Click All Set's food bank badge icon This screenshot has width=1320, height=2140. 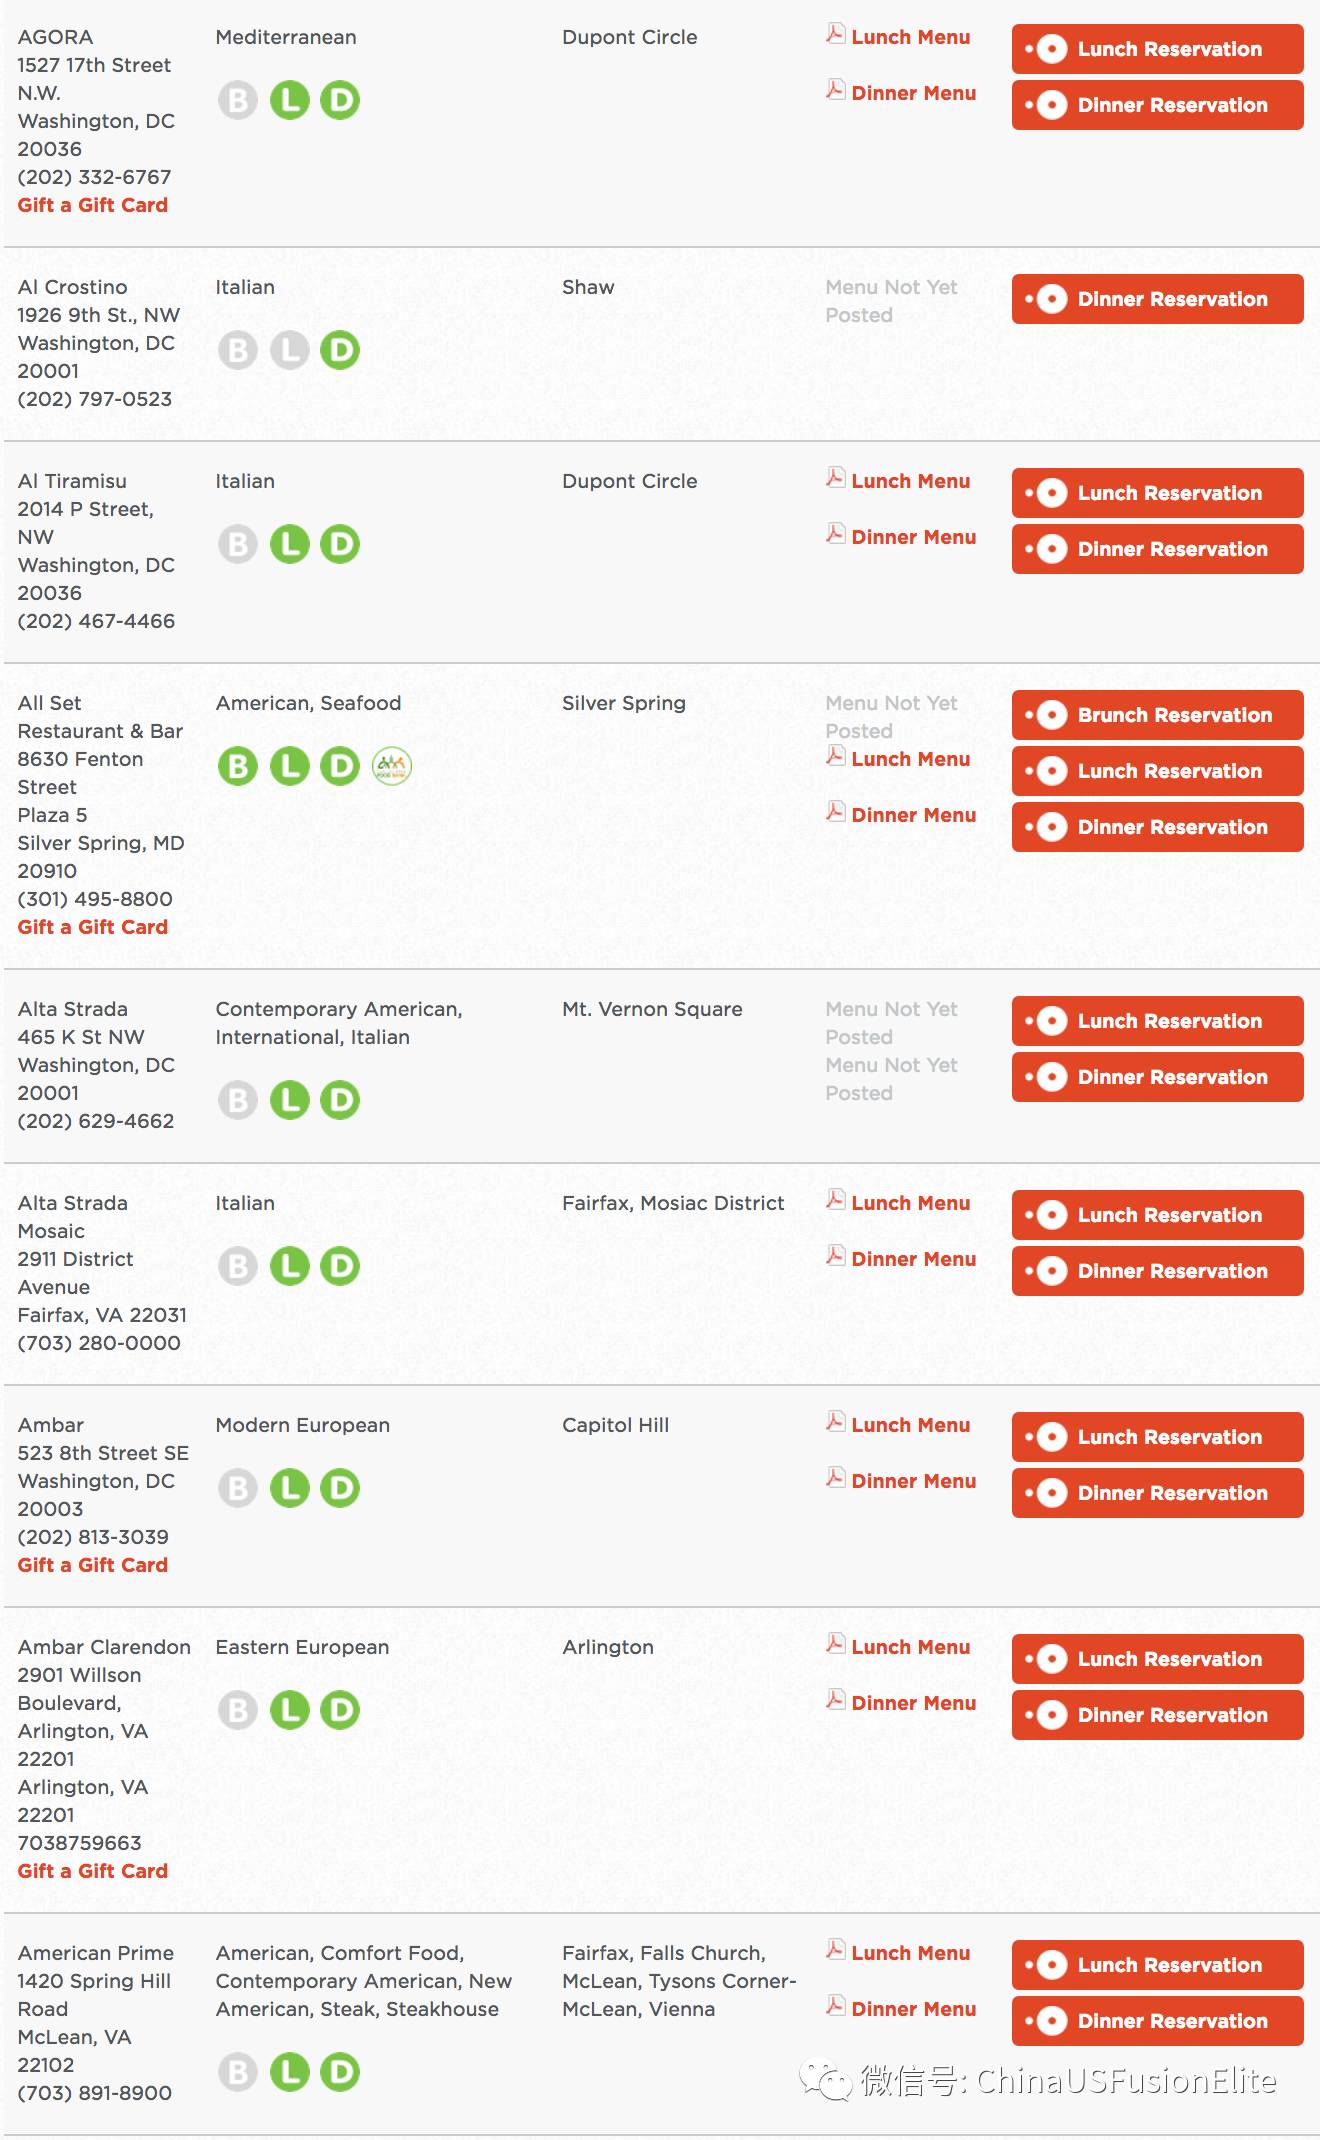click(392, 766)
